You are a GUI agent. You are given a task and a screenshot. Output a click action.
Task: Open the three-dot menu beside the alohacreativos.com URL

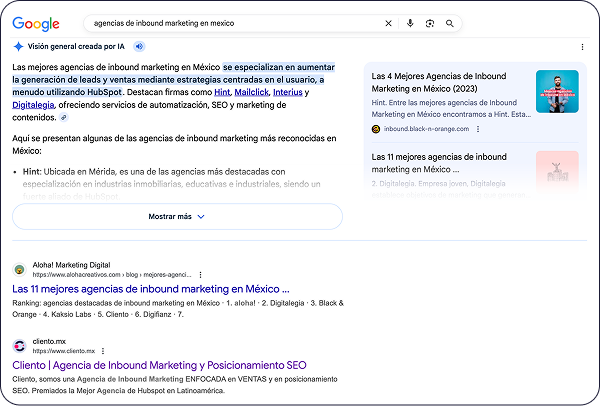[201, 275]
